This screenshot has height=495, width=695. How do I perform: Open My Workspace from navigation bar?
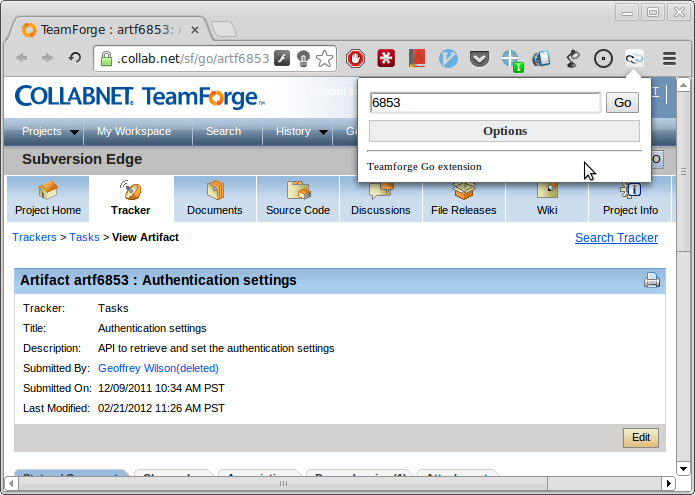(134, 132)
